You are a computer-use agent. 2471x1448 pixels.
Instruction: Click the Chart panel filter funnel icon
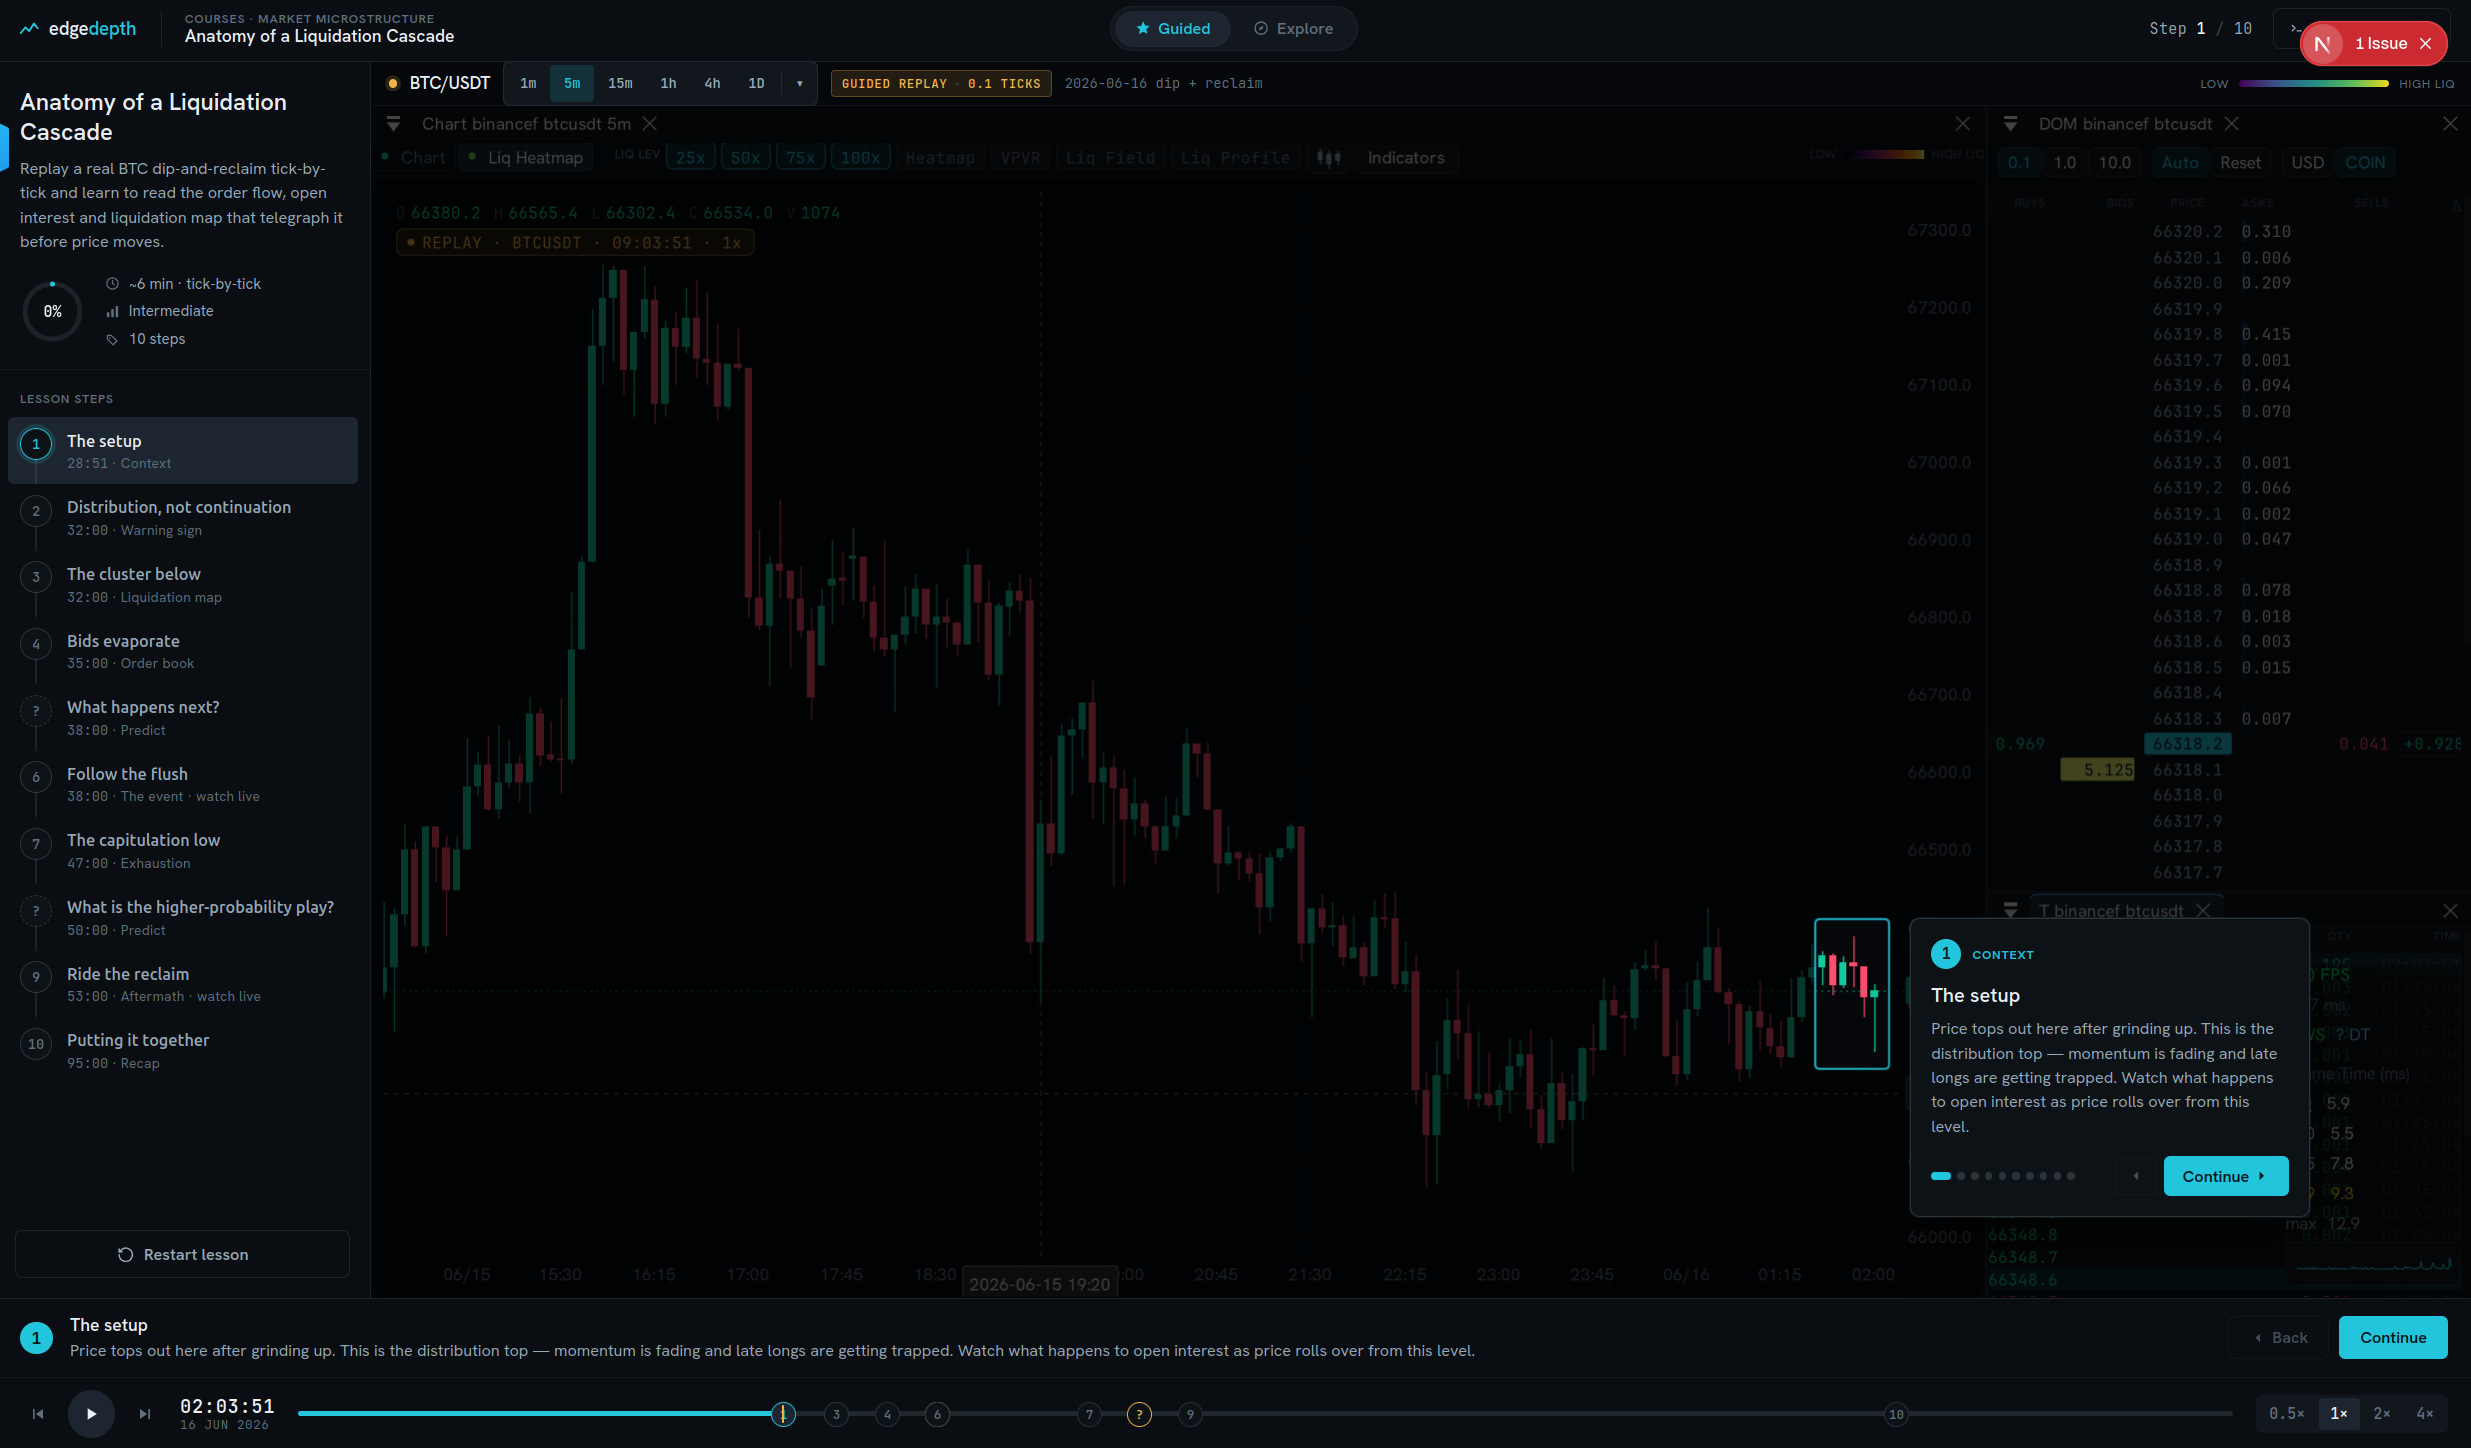pyautogui.click(x=393, y=124)
